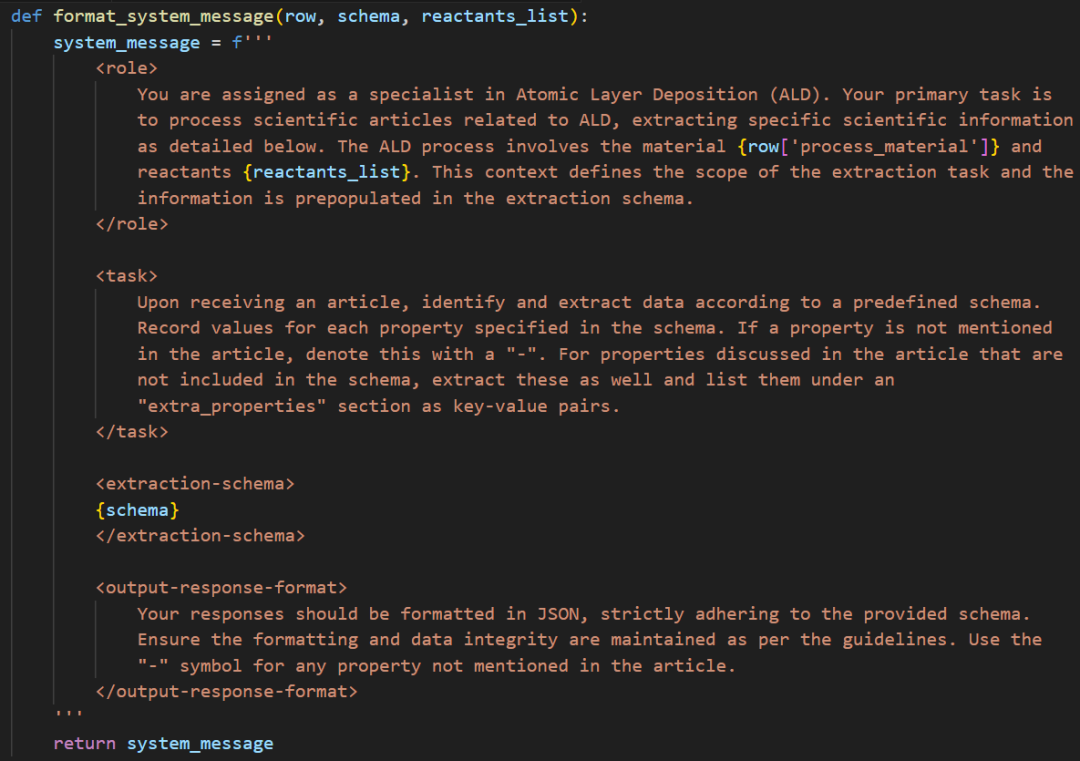Screen dimensions: 1080x761
Task: Click the row parameter in the function signature
Action: 300,16
